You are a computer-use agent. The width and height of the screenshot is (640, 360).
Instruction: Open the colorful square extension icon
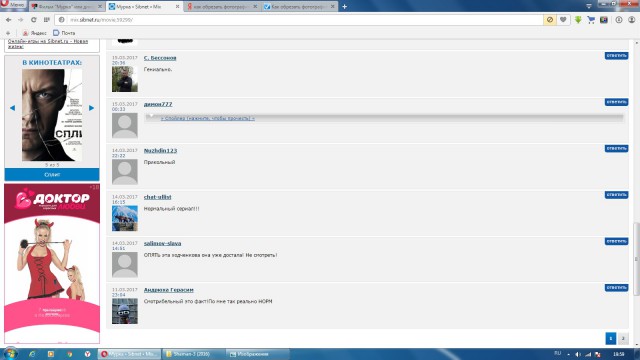604,20
